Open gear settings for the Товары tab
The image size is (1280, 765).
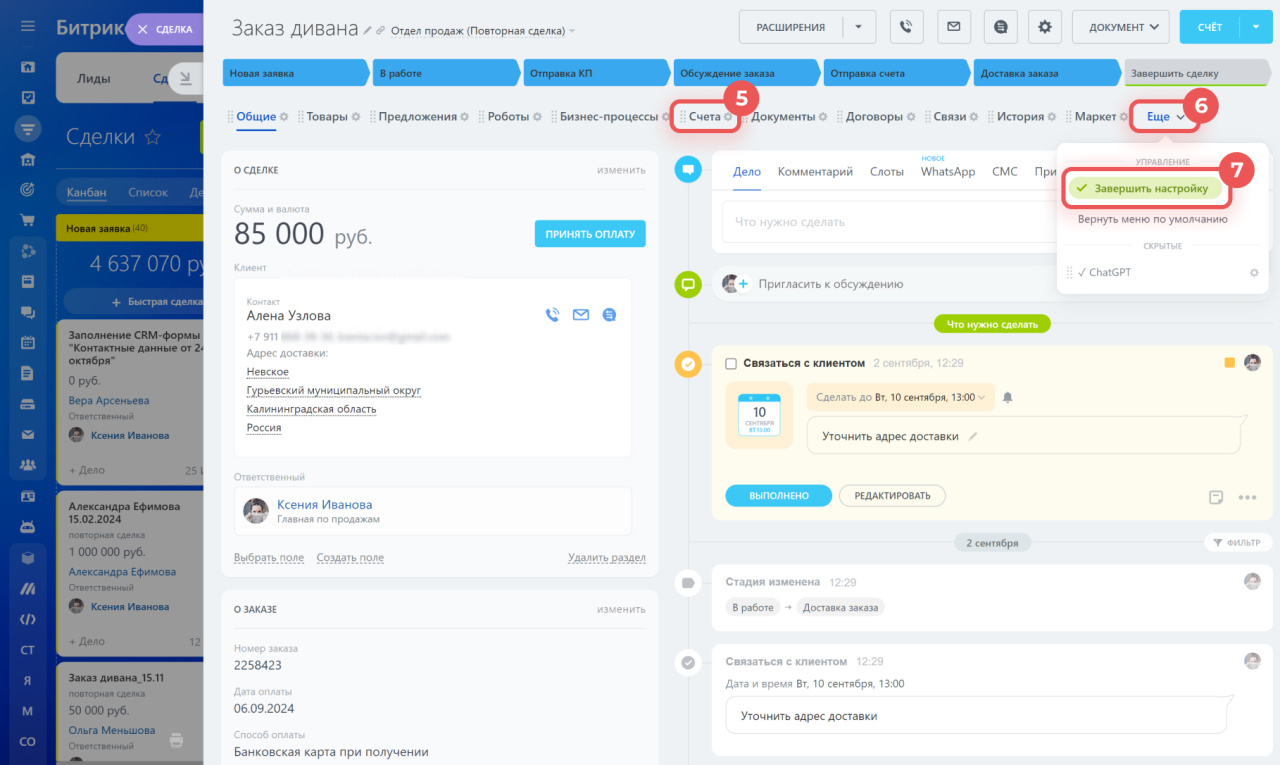356,117
